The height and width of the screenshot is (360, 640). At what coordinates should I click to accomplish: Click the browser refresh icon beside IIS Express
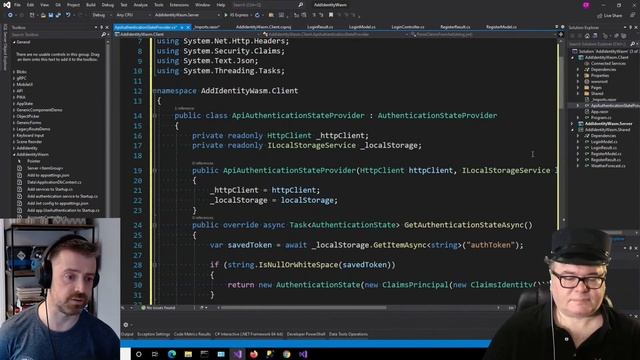tap(257, 15)
